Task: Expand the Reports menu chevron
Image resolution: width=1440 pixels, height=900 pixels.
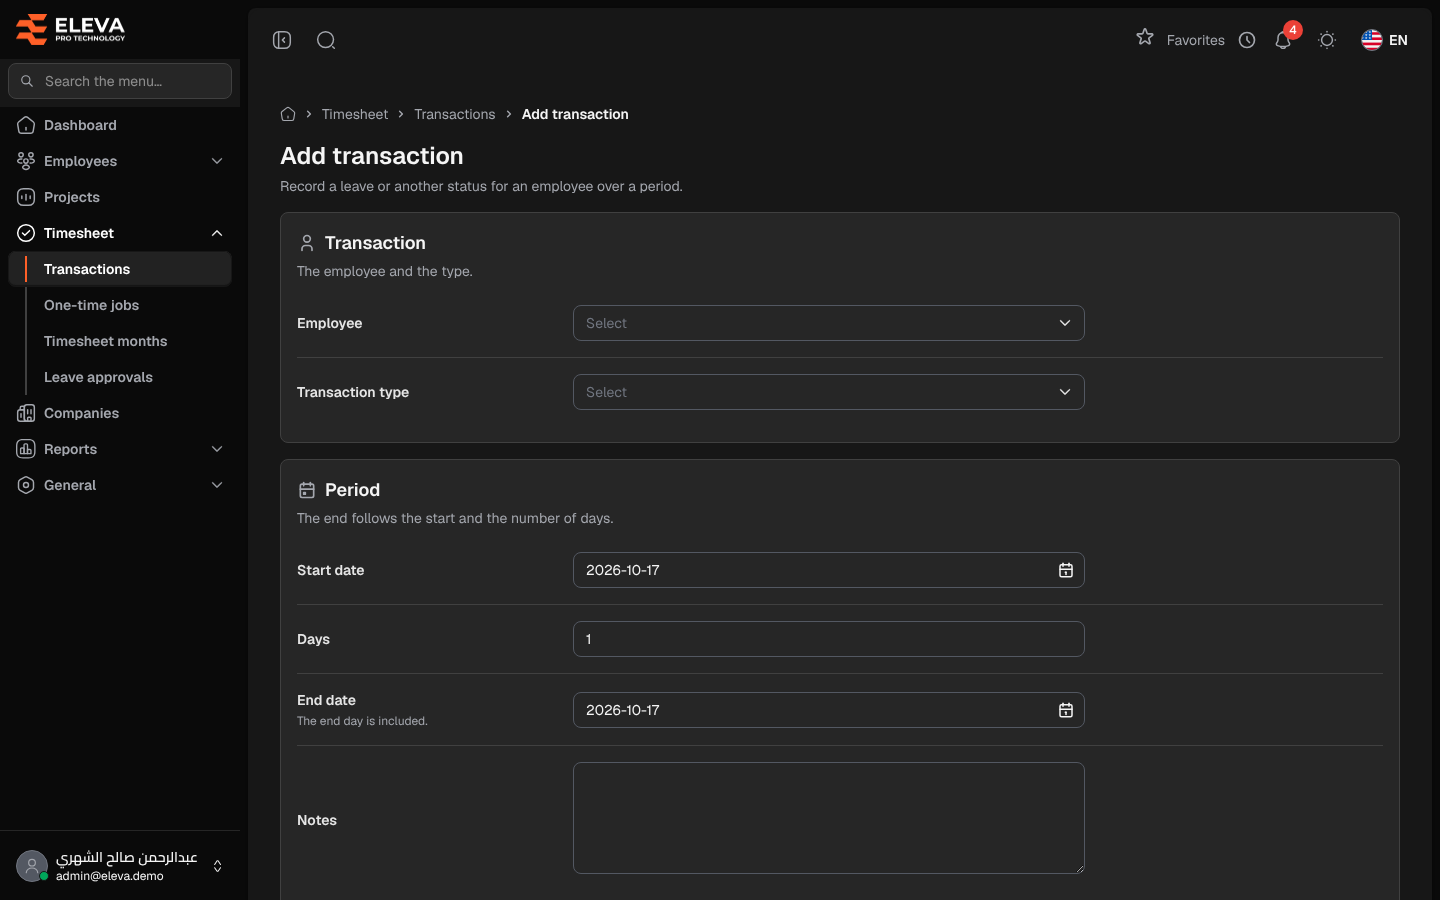Action: pos(217,449)
